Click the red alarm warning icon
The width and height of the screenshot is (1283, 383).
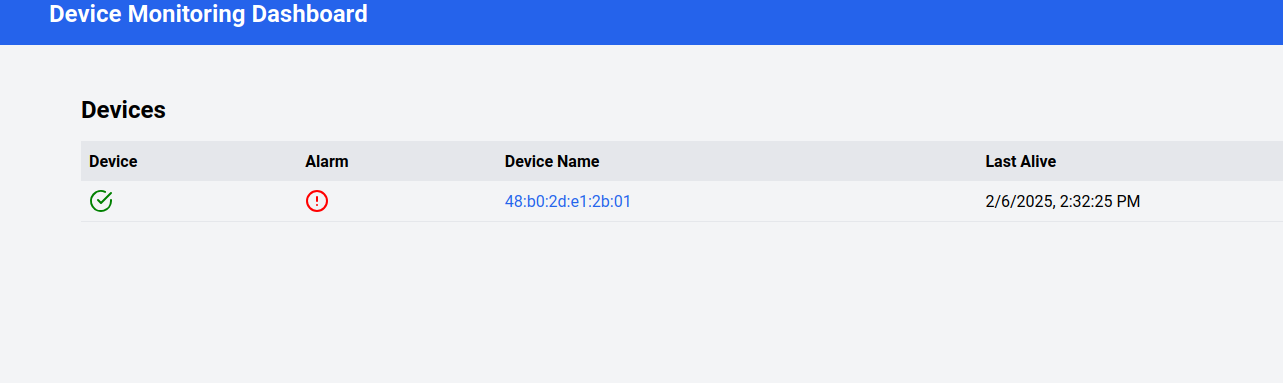coord(317,201)
